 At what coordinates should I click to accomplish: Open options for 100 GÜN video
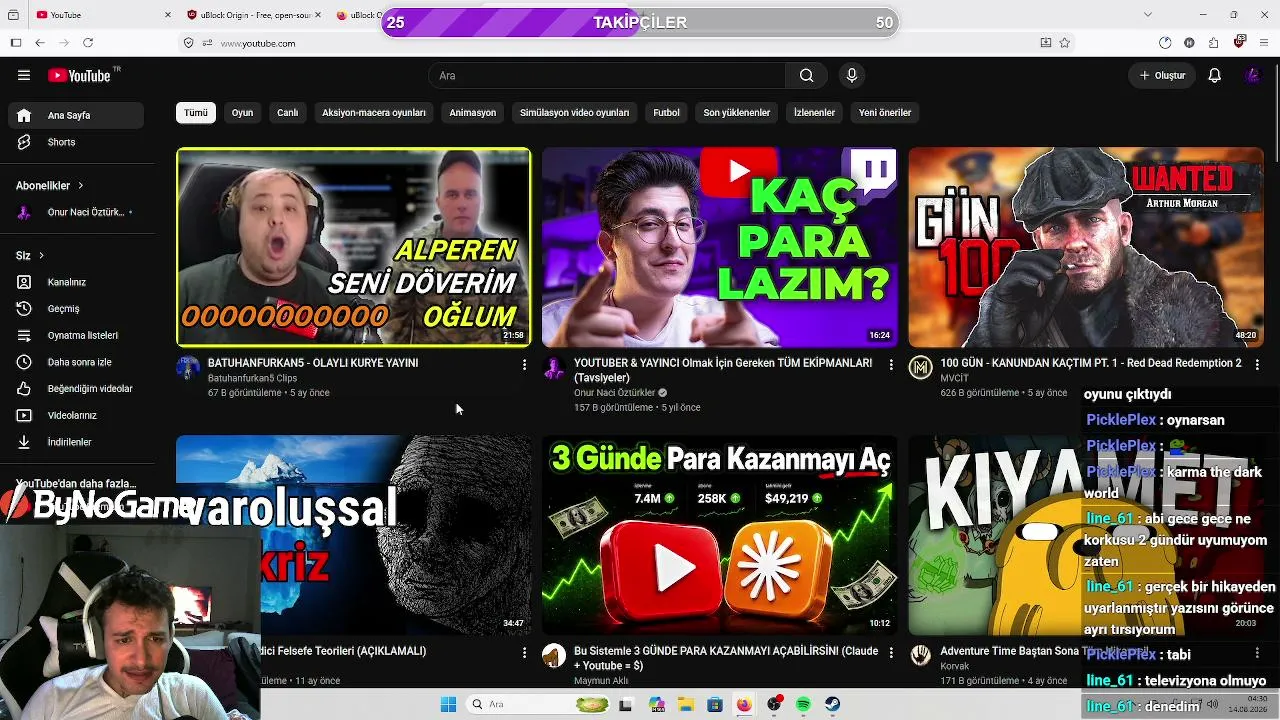(1257, 365)
